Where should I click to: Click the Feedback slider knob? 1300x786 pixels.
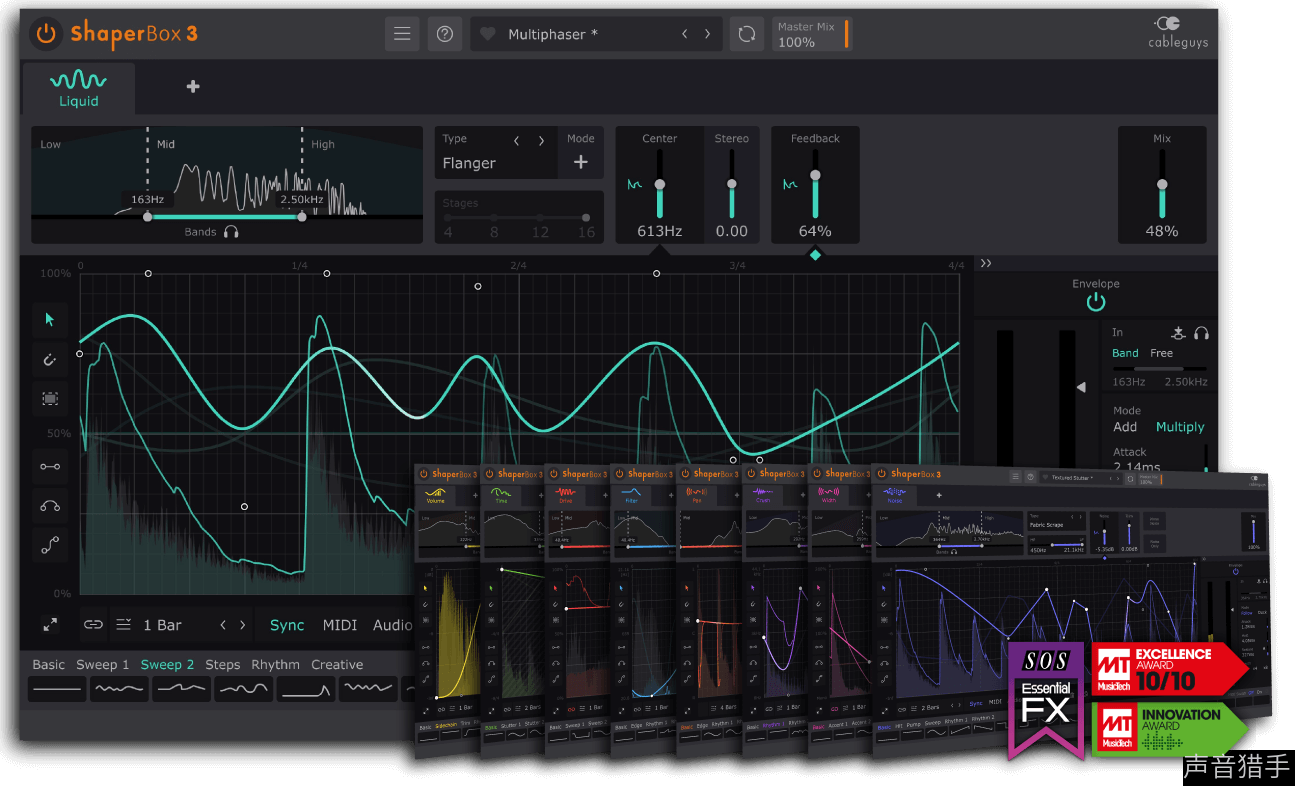815,175
